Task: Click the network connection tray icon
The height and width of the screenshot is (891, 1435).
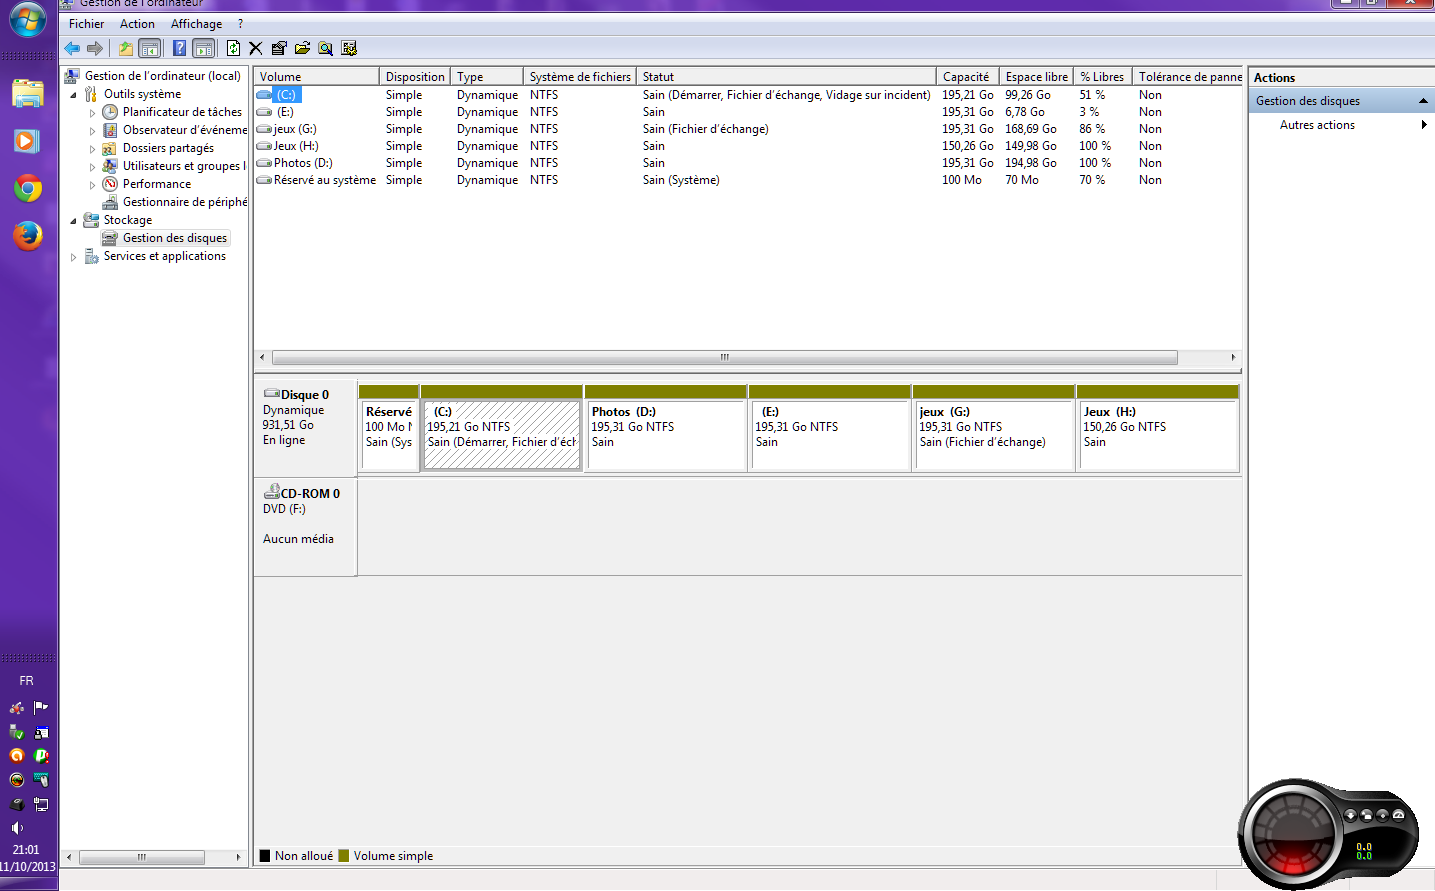Action: (41, 804)
